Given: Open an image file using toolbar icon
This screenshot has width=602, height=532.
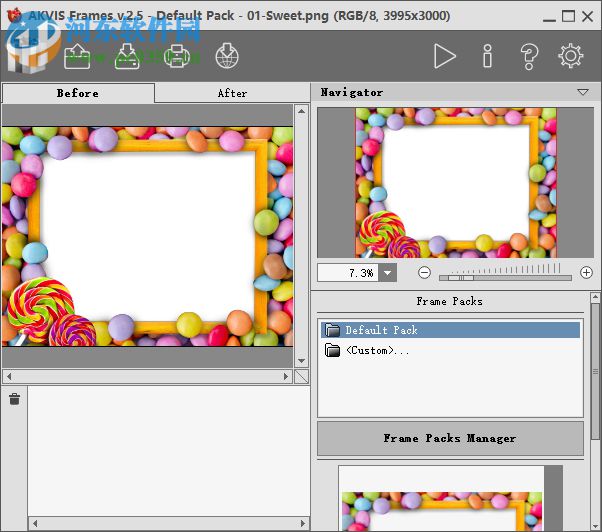Looking at the screenshot, I should pyautogui.click(x=77, y=56).
